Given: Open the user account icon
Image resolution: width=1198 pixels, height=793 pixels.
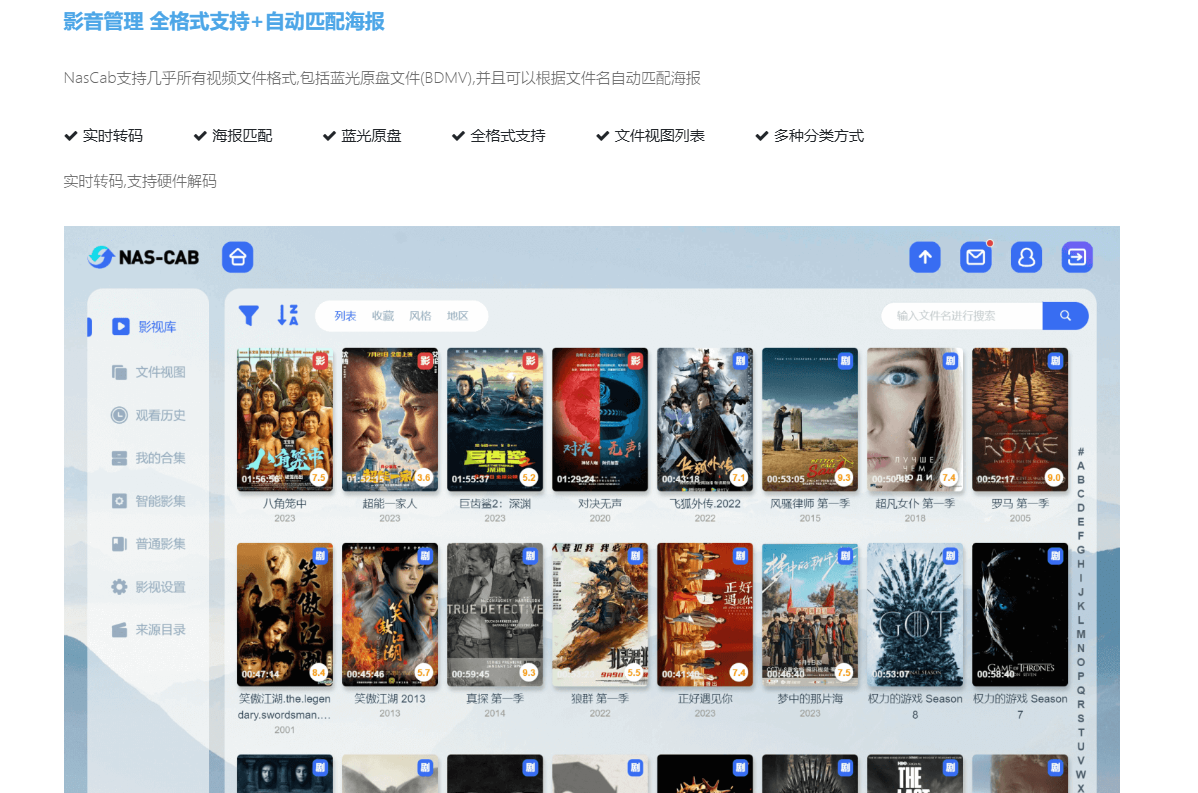Looking at the screenshot, I should [1026, 257].
